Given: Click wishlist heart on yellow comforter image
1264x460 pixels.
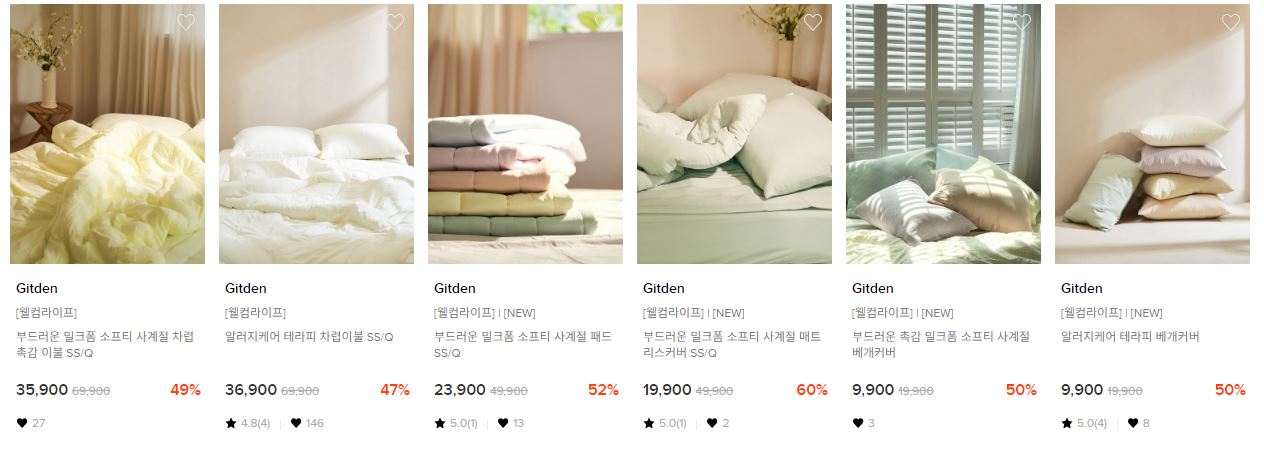Looking at the screenshot, I should (x=186, y=22).
